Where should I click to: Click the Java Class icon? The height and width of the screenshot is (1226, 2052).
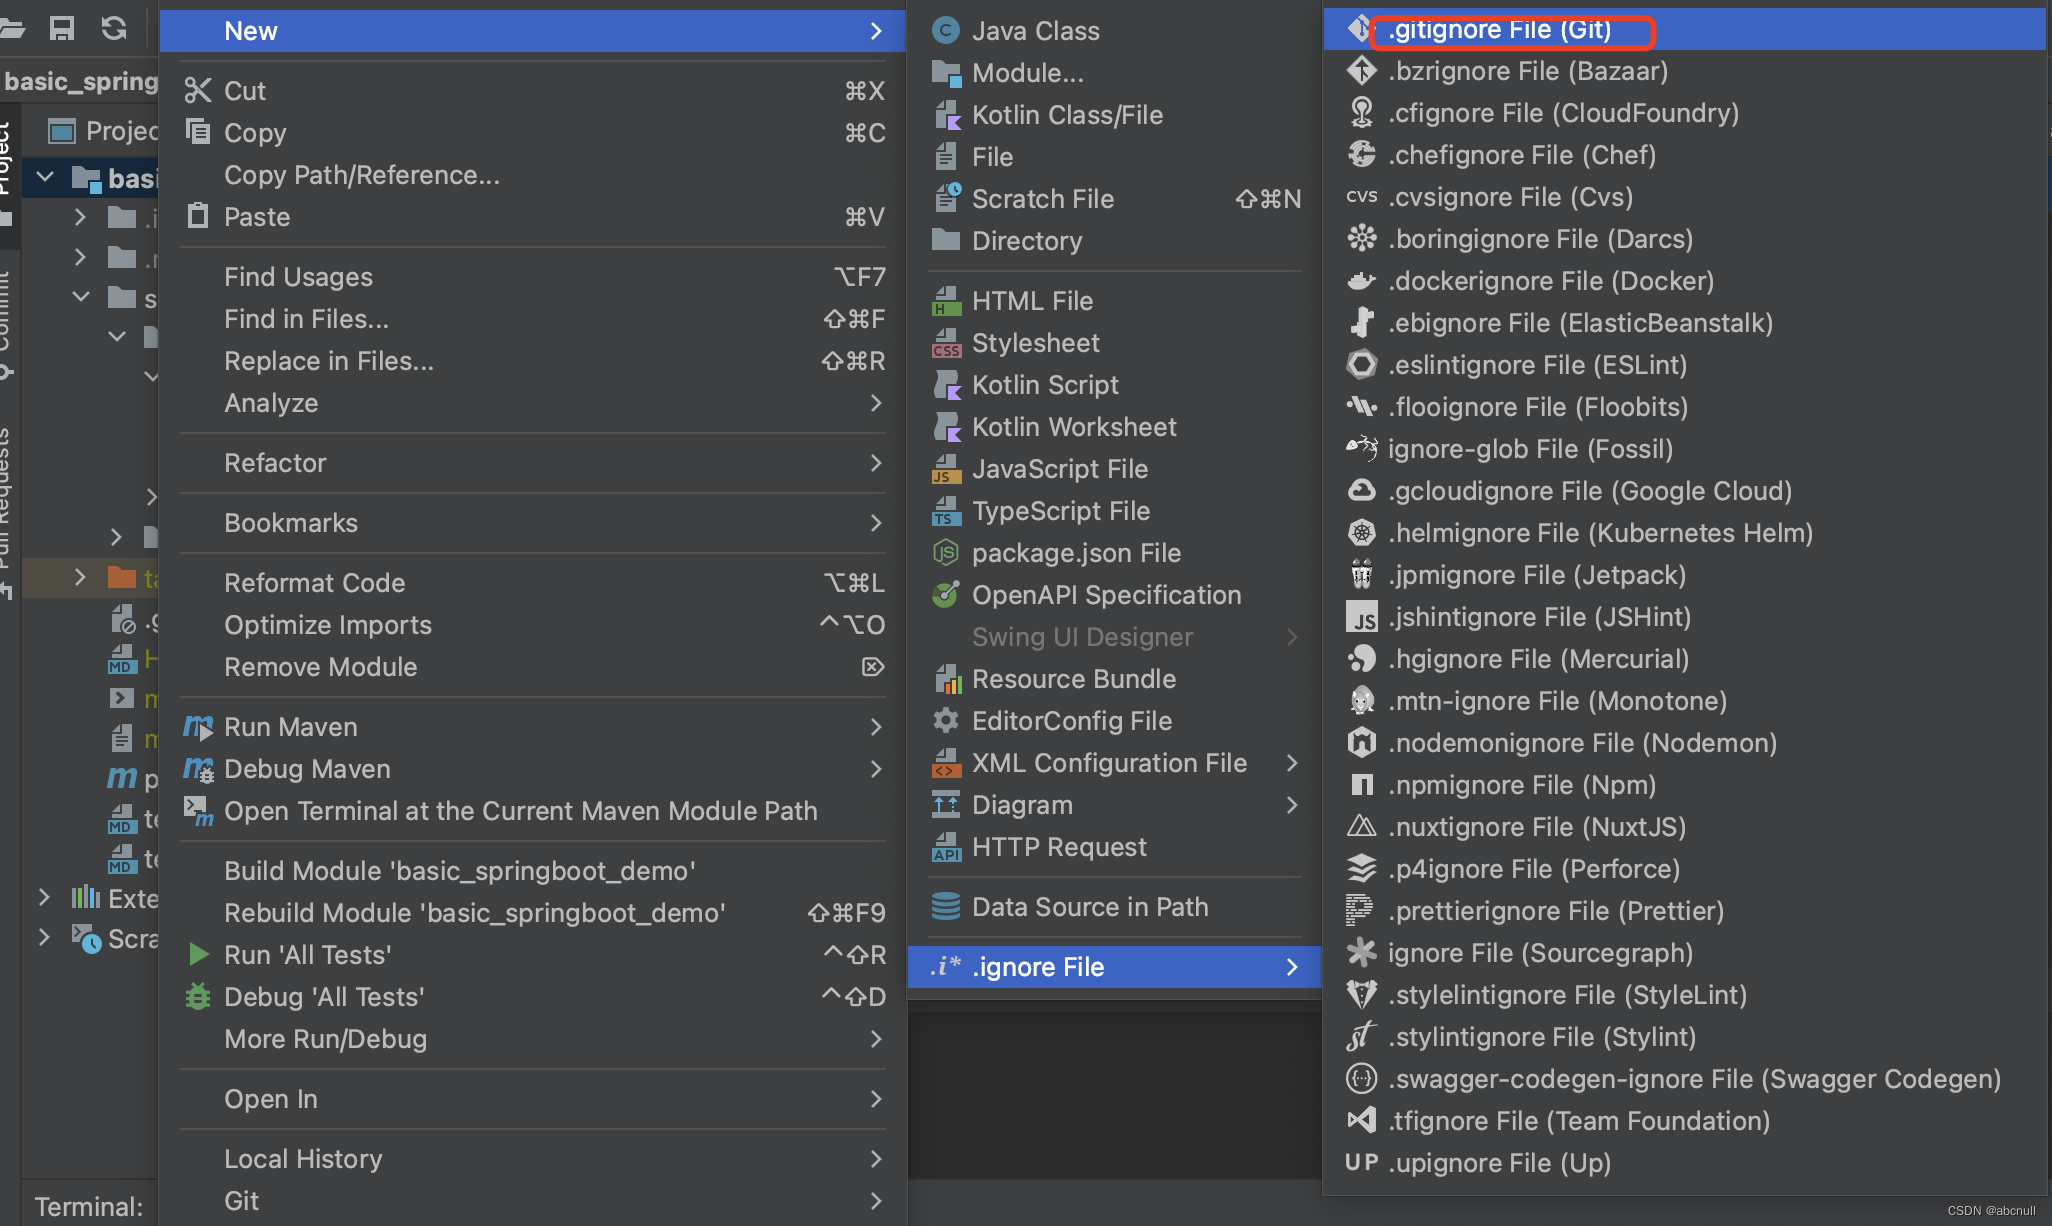(945, 31)
